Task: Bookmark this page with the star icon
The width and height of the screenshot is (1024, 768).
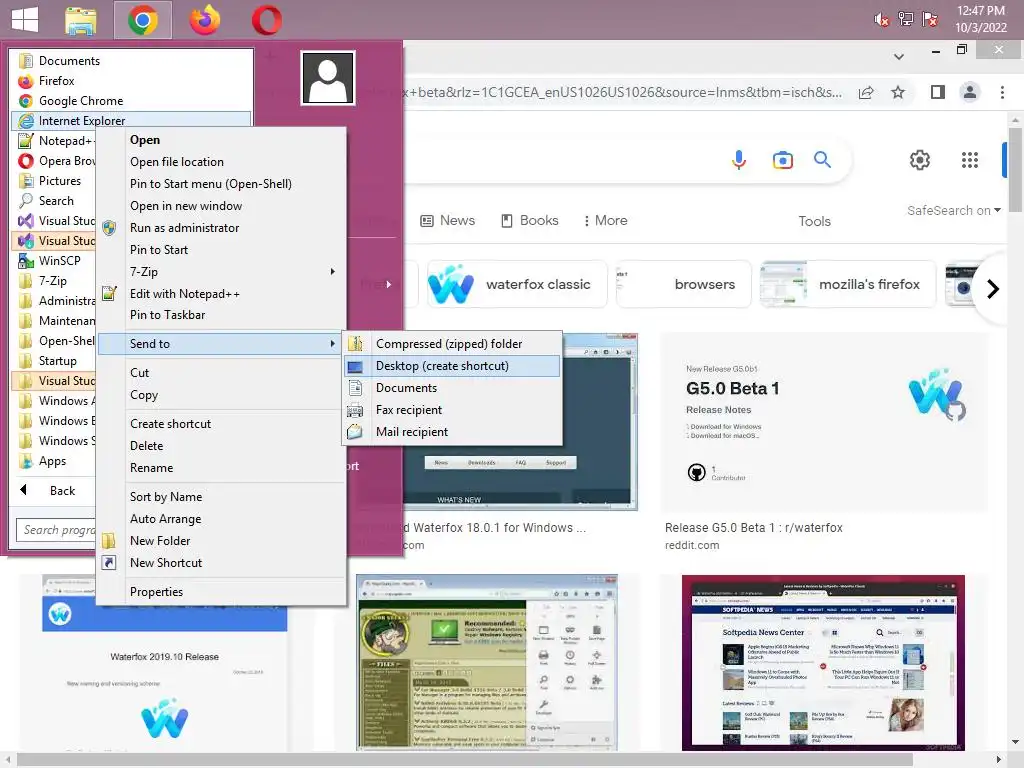Action: 898,92
